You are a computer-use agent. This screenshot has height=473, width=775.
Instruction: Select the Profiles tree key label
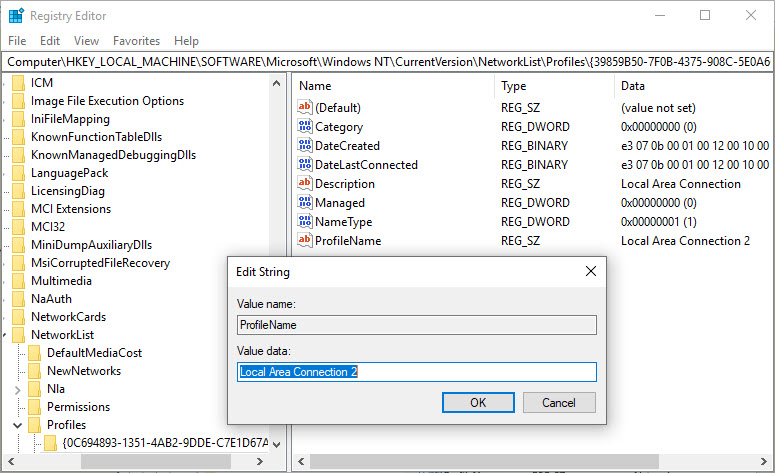tap(67, 425)
